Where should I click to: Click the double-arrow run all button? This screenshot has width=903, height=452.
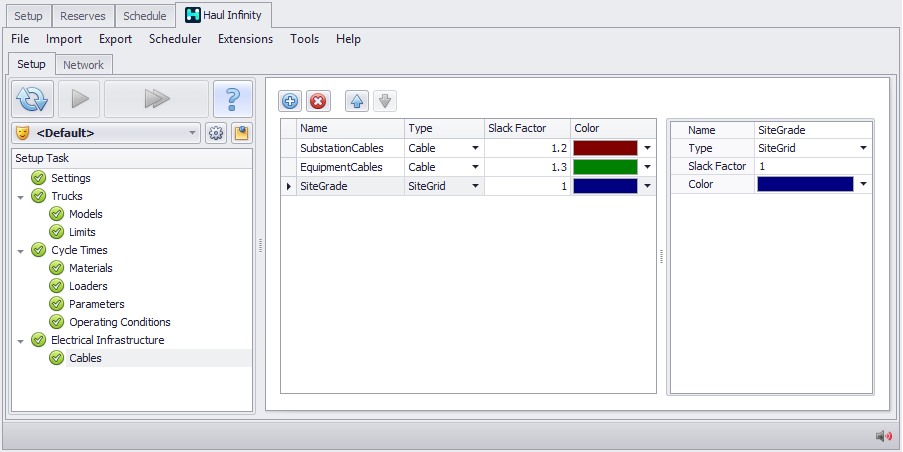(x=156, y=99)
